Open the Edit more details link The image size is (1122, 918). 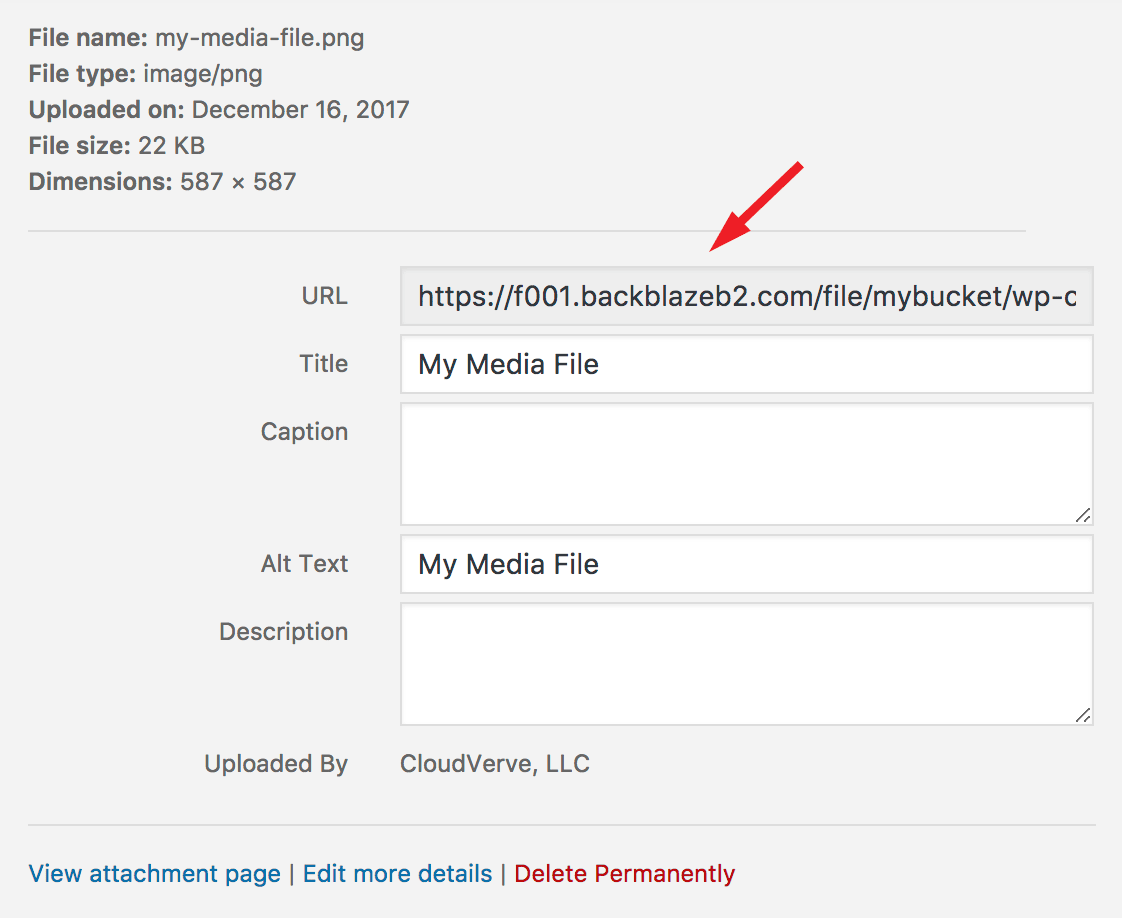pyautogui.click(x=397, y=874)
